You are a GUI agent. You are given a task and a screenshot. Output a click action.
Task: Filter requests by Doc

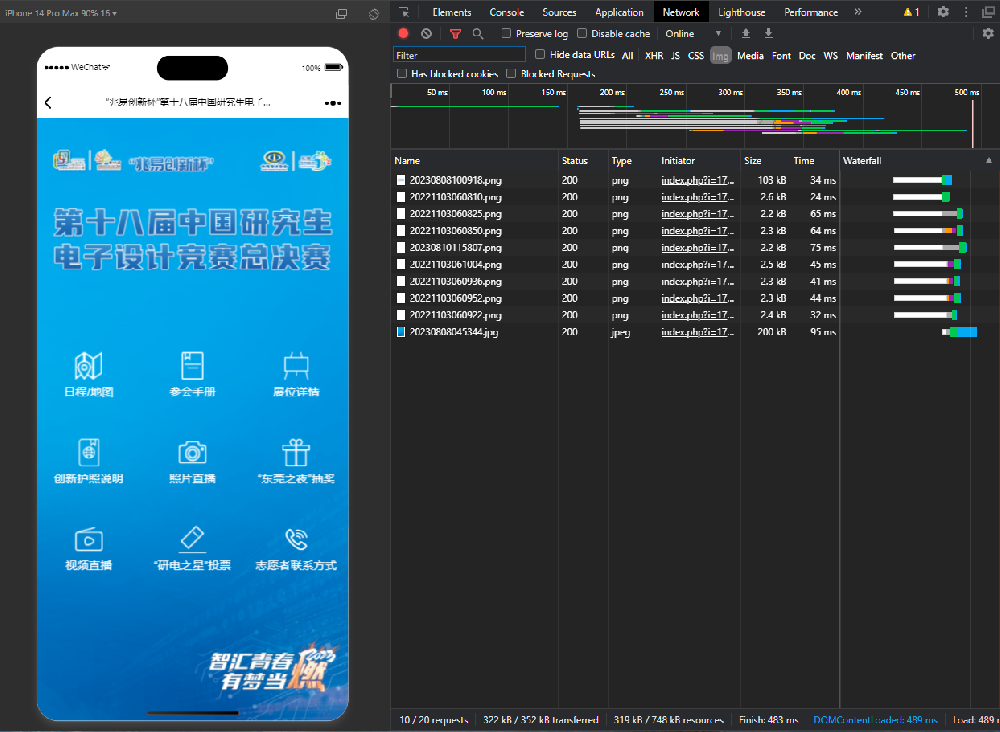(807, 55)
